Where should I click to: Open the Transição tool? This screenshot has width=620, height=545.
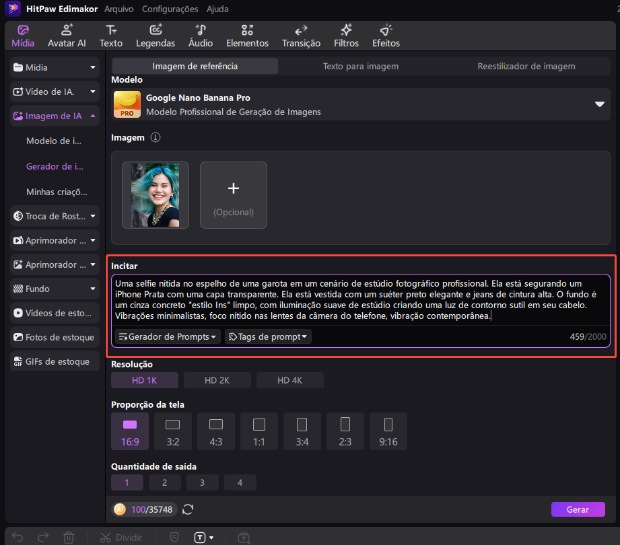pyautogui.click(x=301, y=36)
